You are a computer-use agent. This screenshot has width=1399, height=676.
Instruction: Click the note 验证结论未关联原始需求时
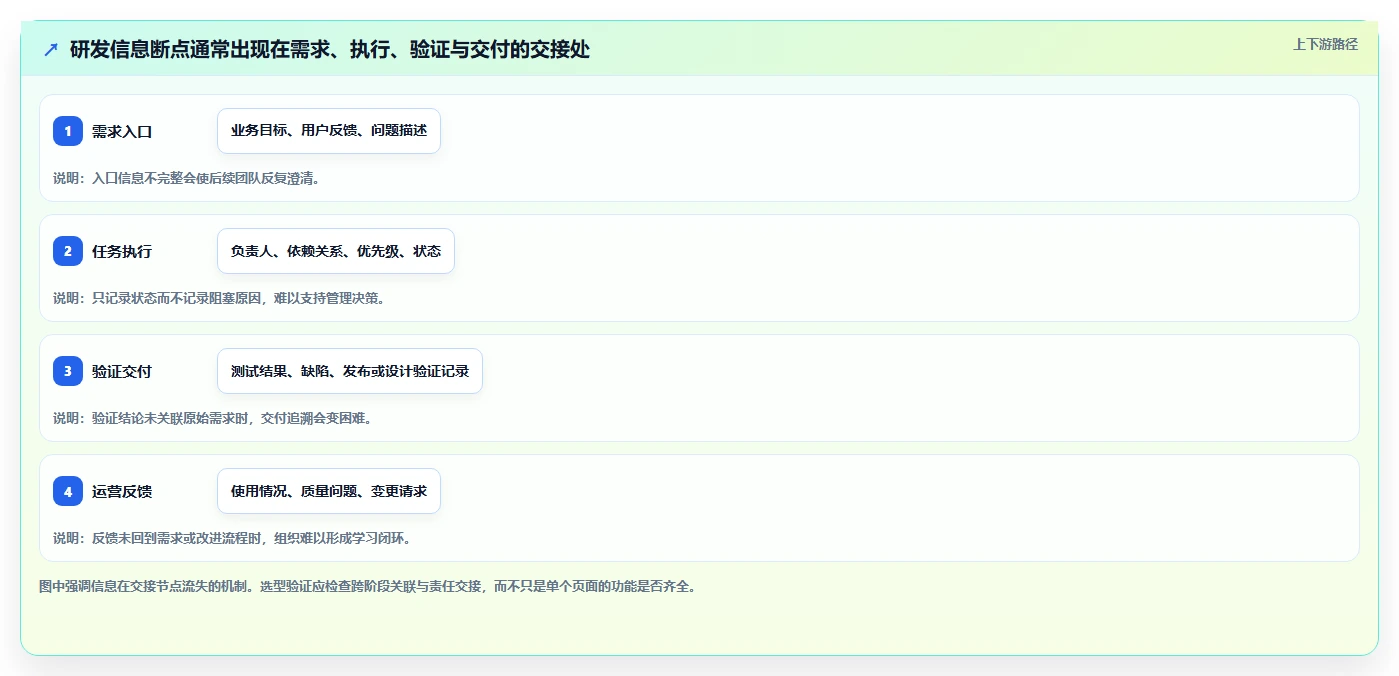click(171, 418)
